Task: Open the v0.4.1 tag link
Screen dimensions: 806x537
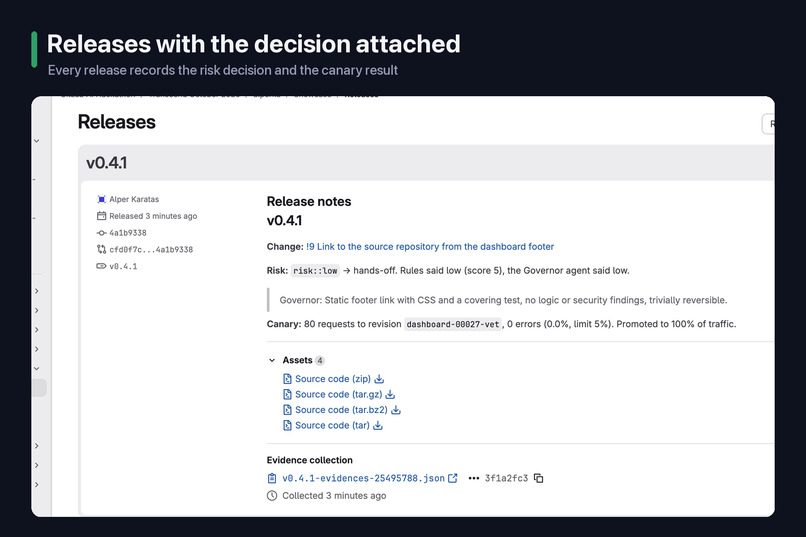Action: coord(123,266)
